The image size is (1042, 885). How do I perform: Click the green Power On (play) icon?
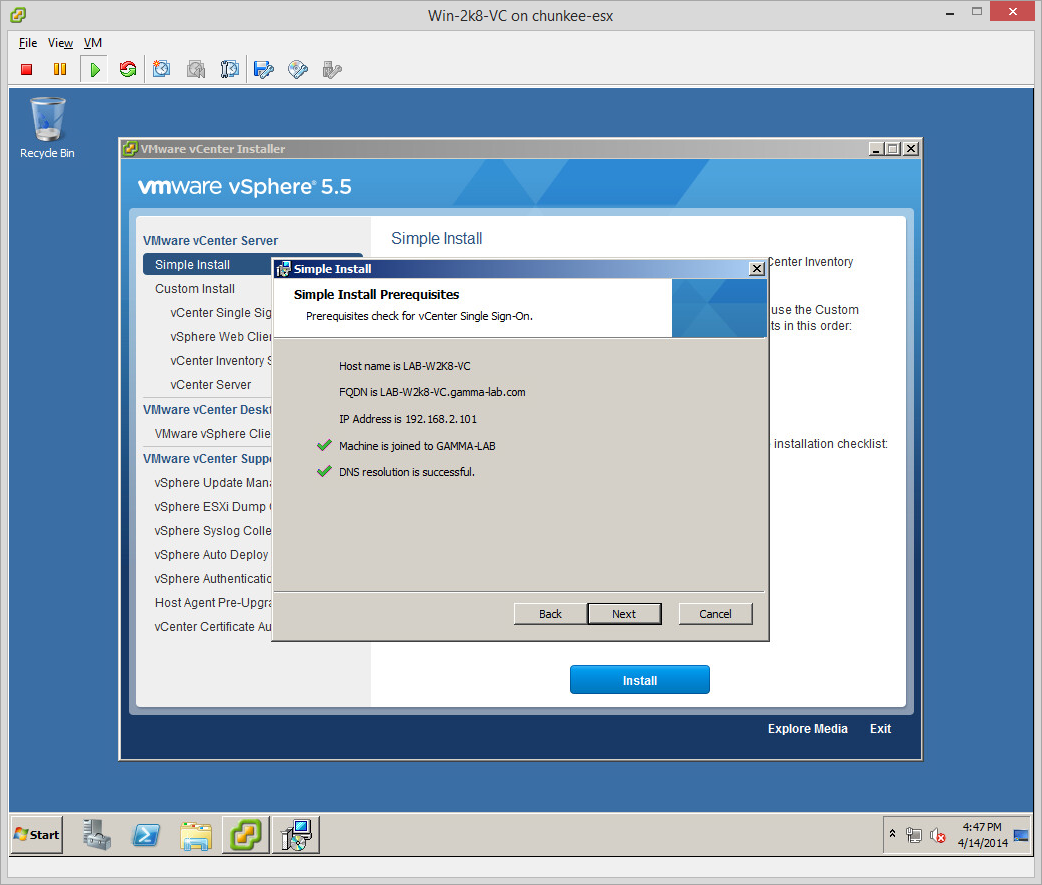tap(94, 69)
